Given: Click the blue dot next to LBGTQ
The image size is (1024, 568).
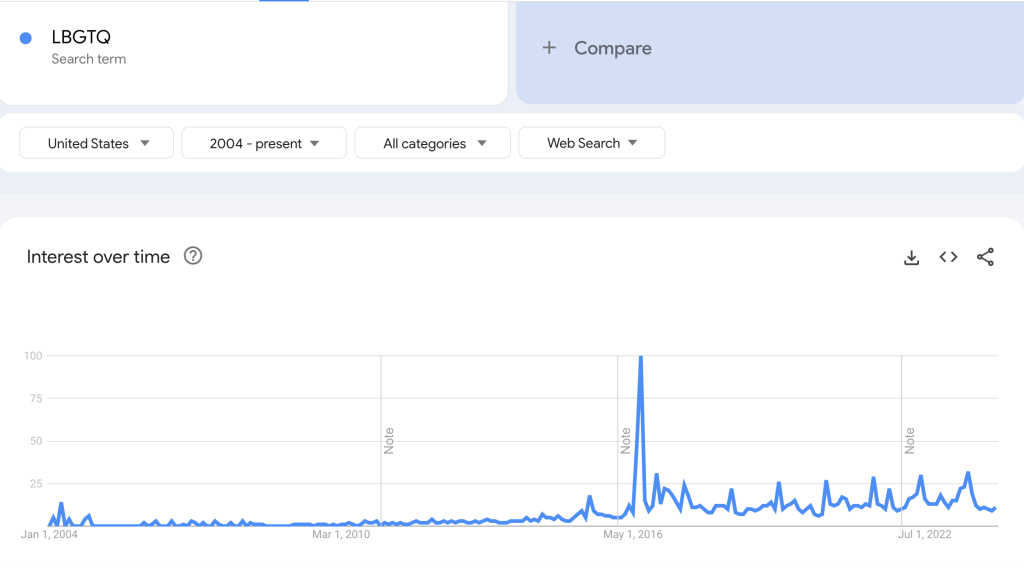Looking at the screenshot, I should click(26, 39).
